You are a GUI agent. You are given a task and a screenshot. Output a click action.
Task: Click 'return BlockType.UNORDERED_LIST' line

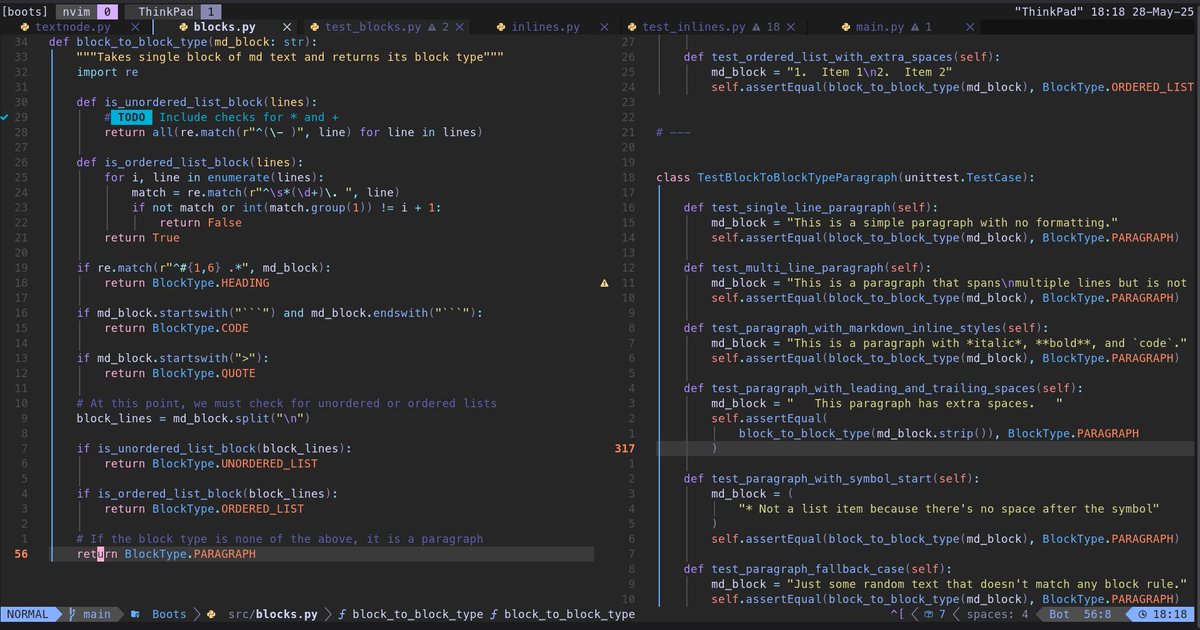click(x=210, y=463)
